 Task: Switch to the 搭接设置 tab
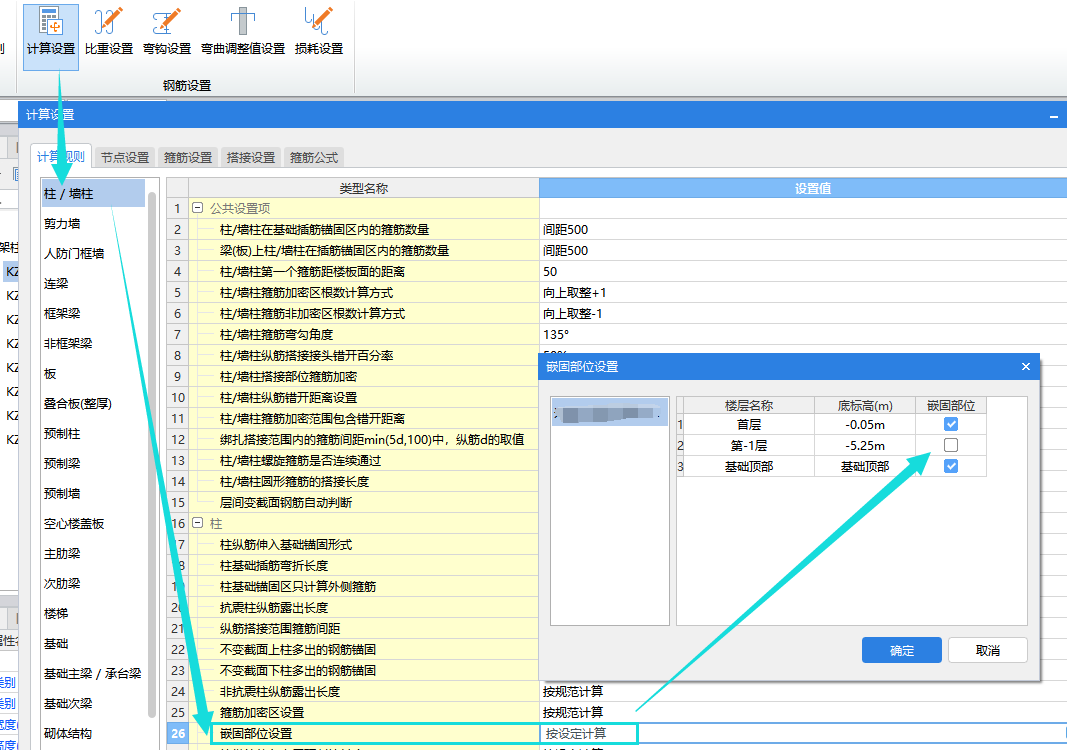[251, 157]
